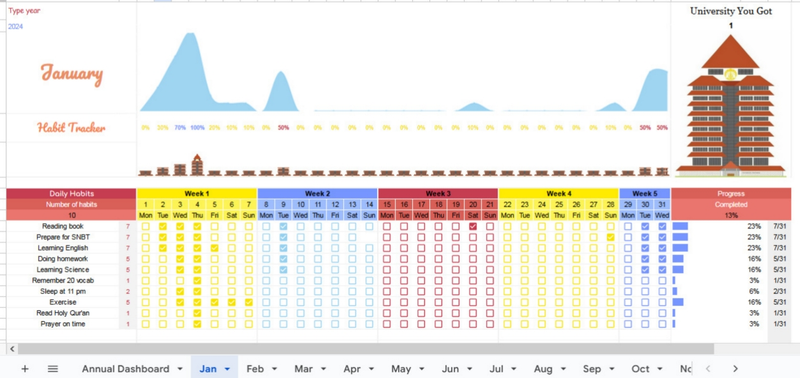Open Apr tab dropdown arrow

pyautogui.click(x=371, y=369)
